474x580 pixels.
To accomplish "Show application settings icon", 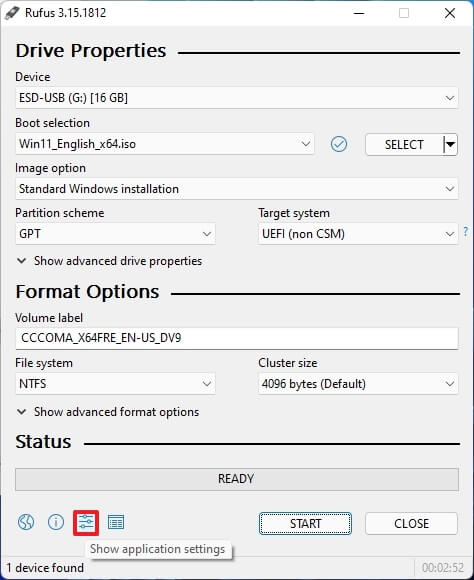I will (x=86, y=522).
